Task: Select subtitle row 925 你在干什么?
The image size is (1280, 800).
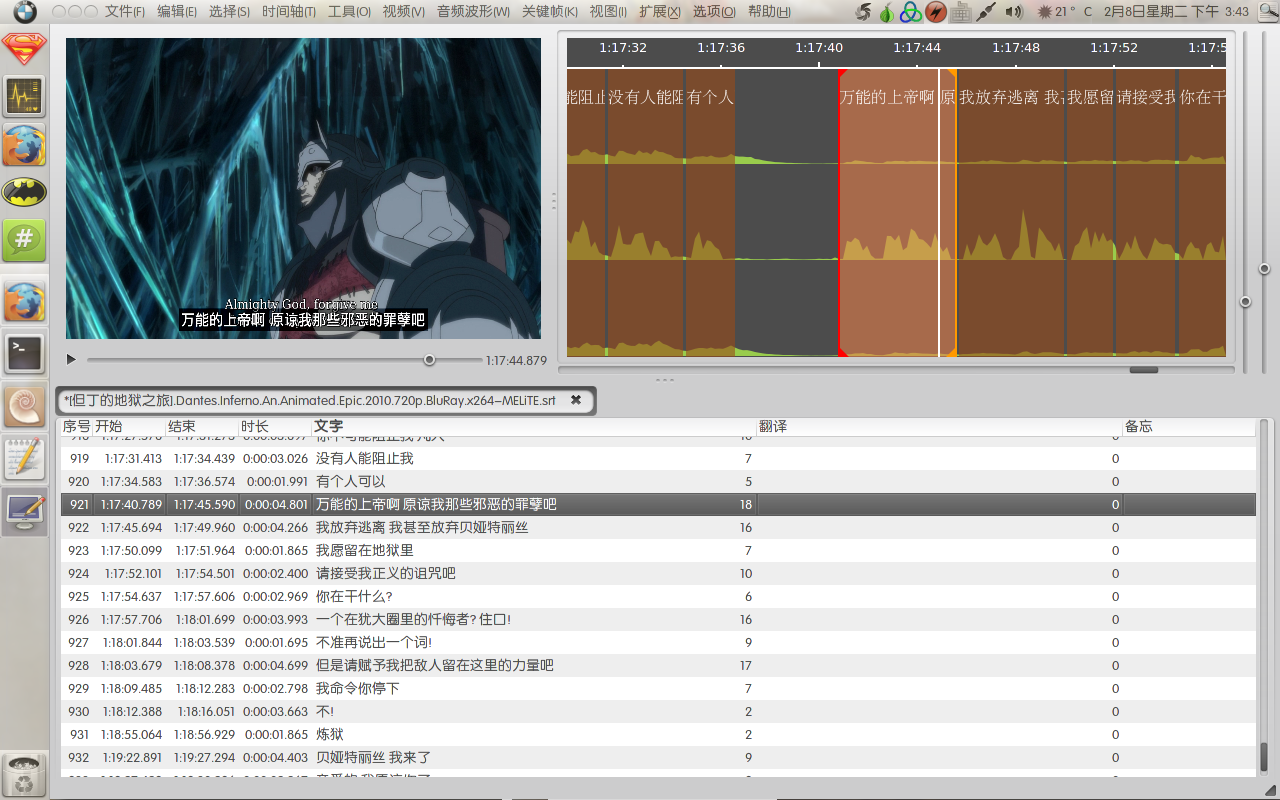Action: click(x=658, y=596)
